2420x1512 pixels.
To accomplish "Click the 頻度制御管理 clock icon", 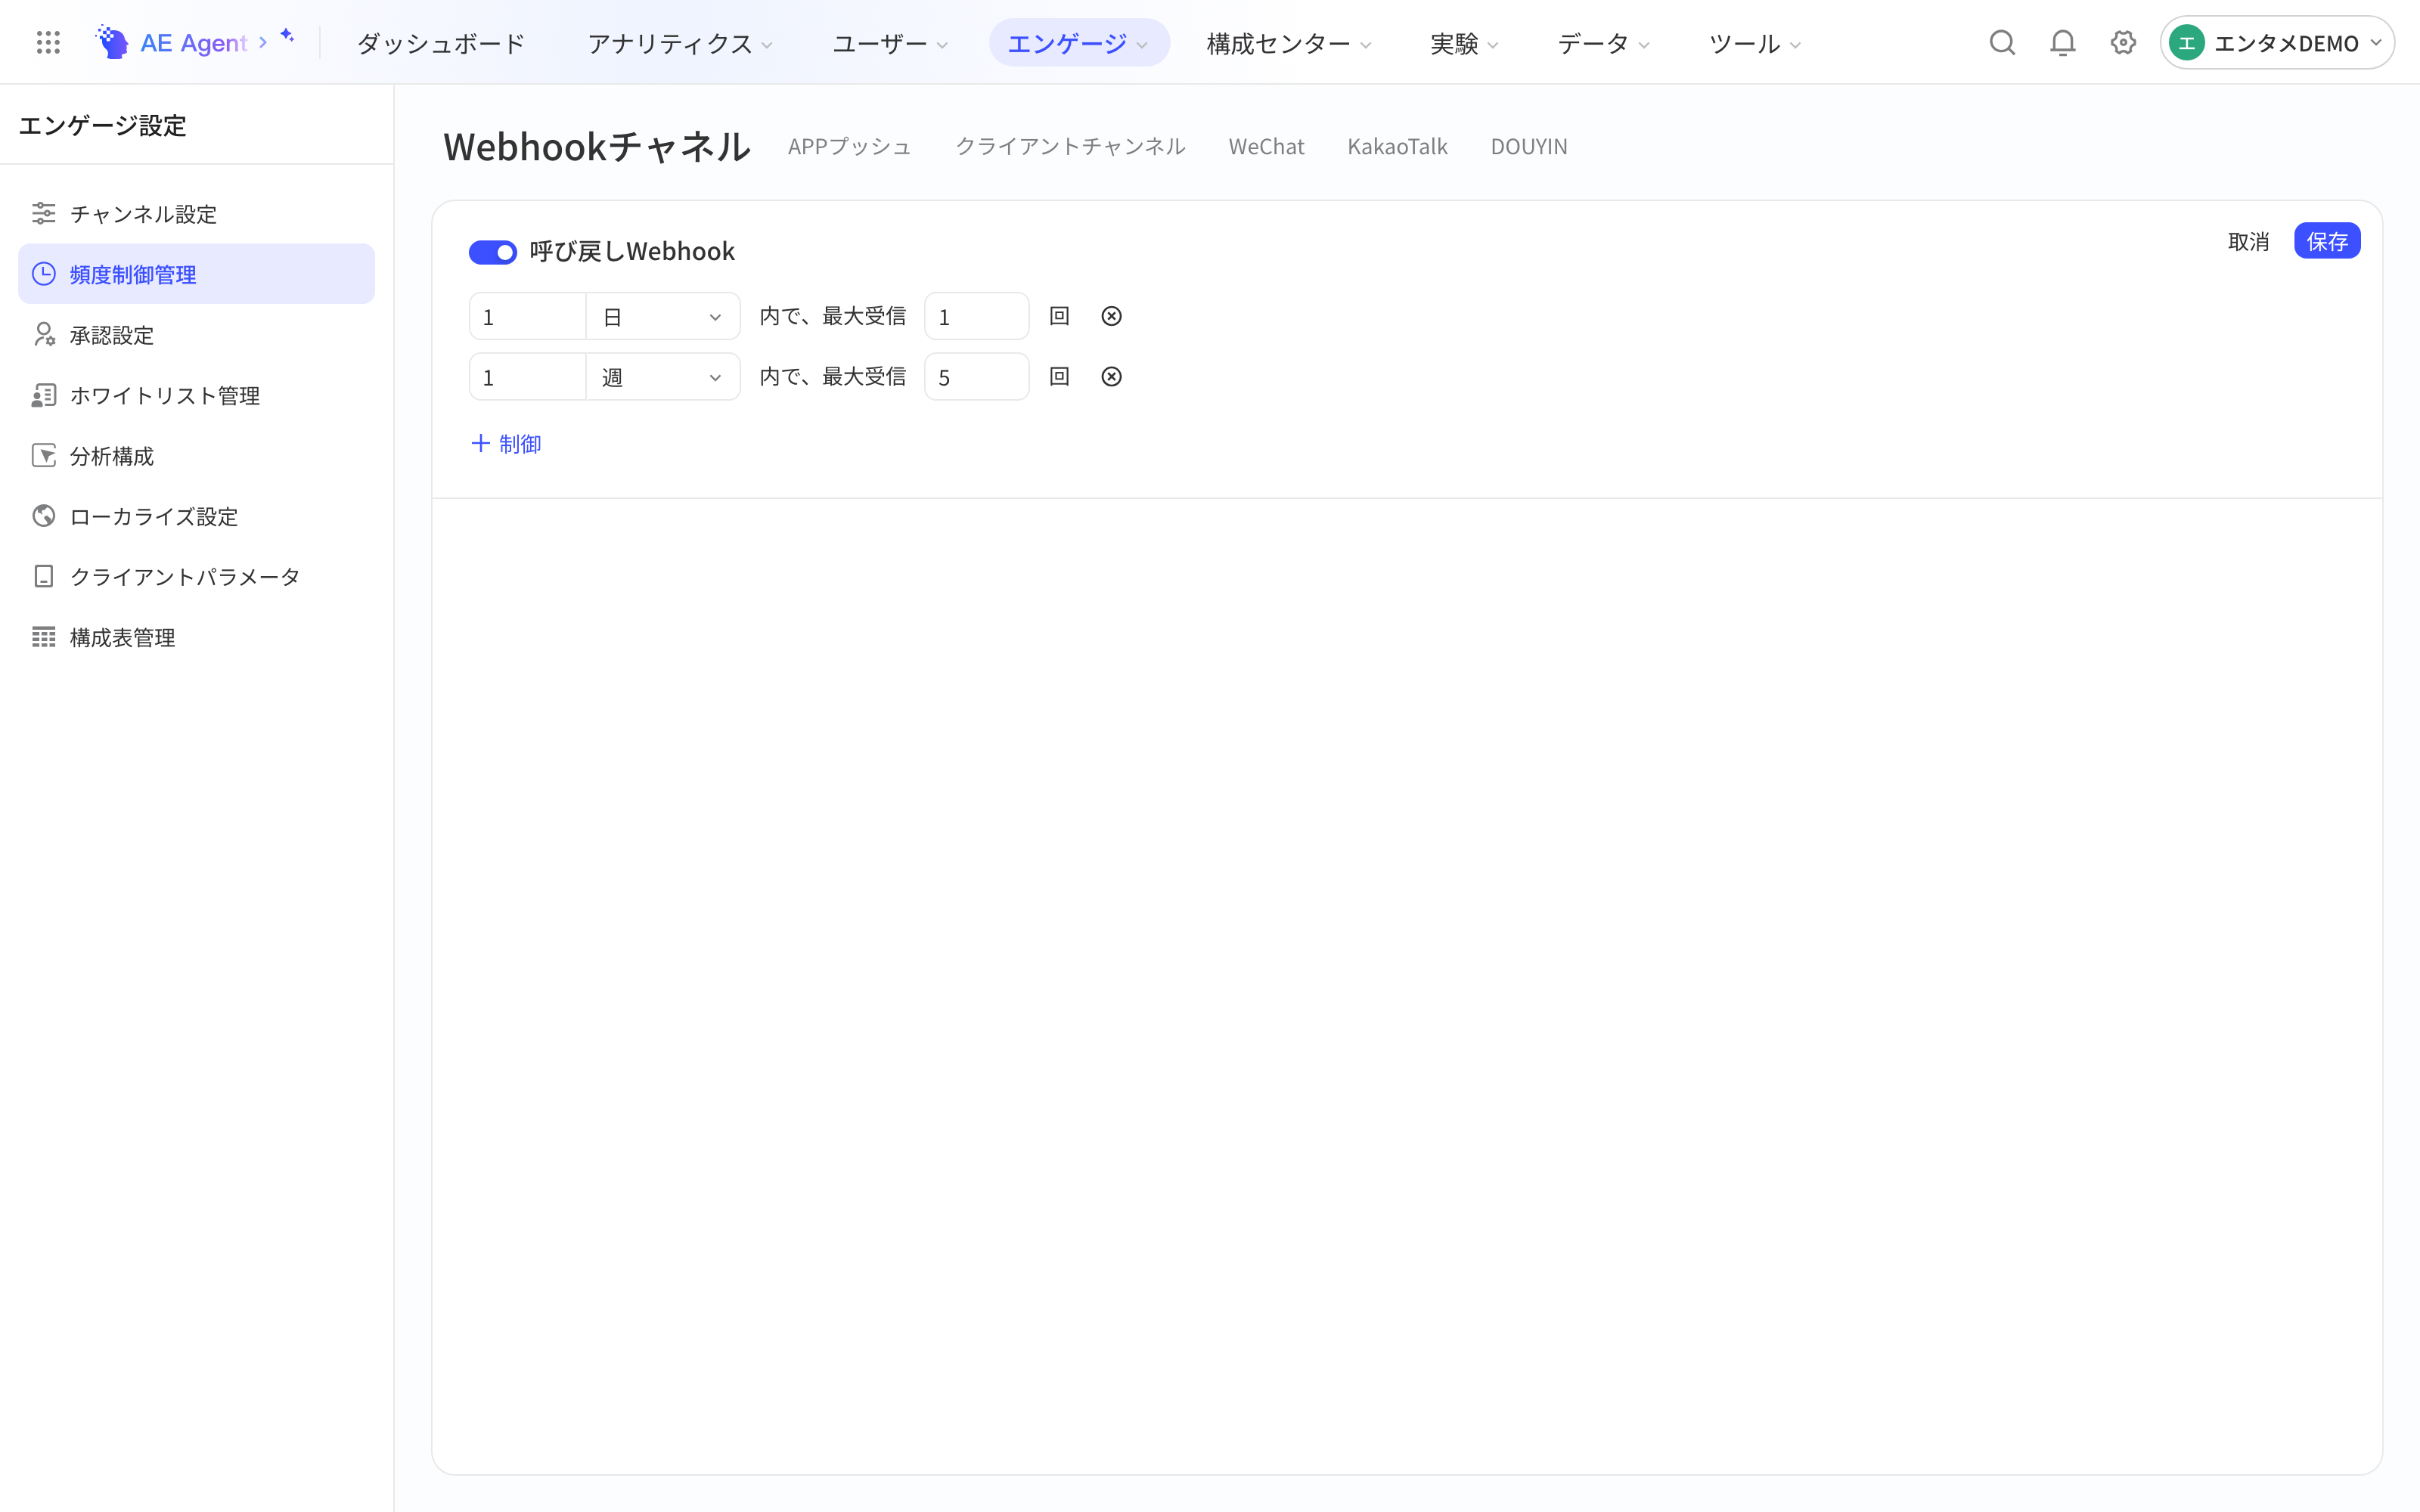I will (44, 274).
